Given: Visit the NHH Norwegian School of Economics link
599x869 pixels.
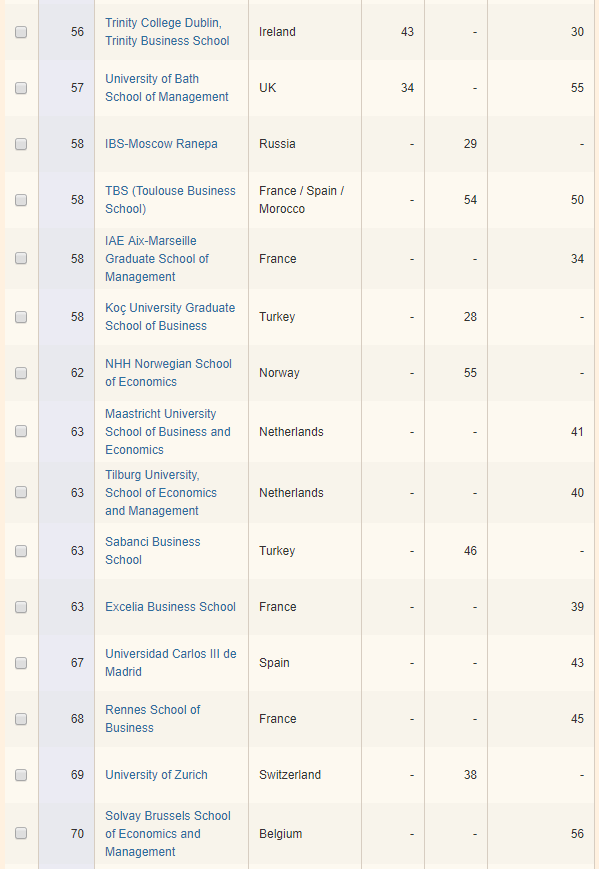Looking at the screenshot, I should click(168, 372).
